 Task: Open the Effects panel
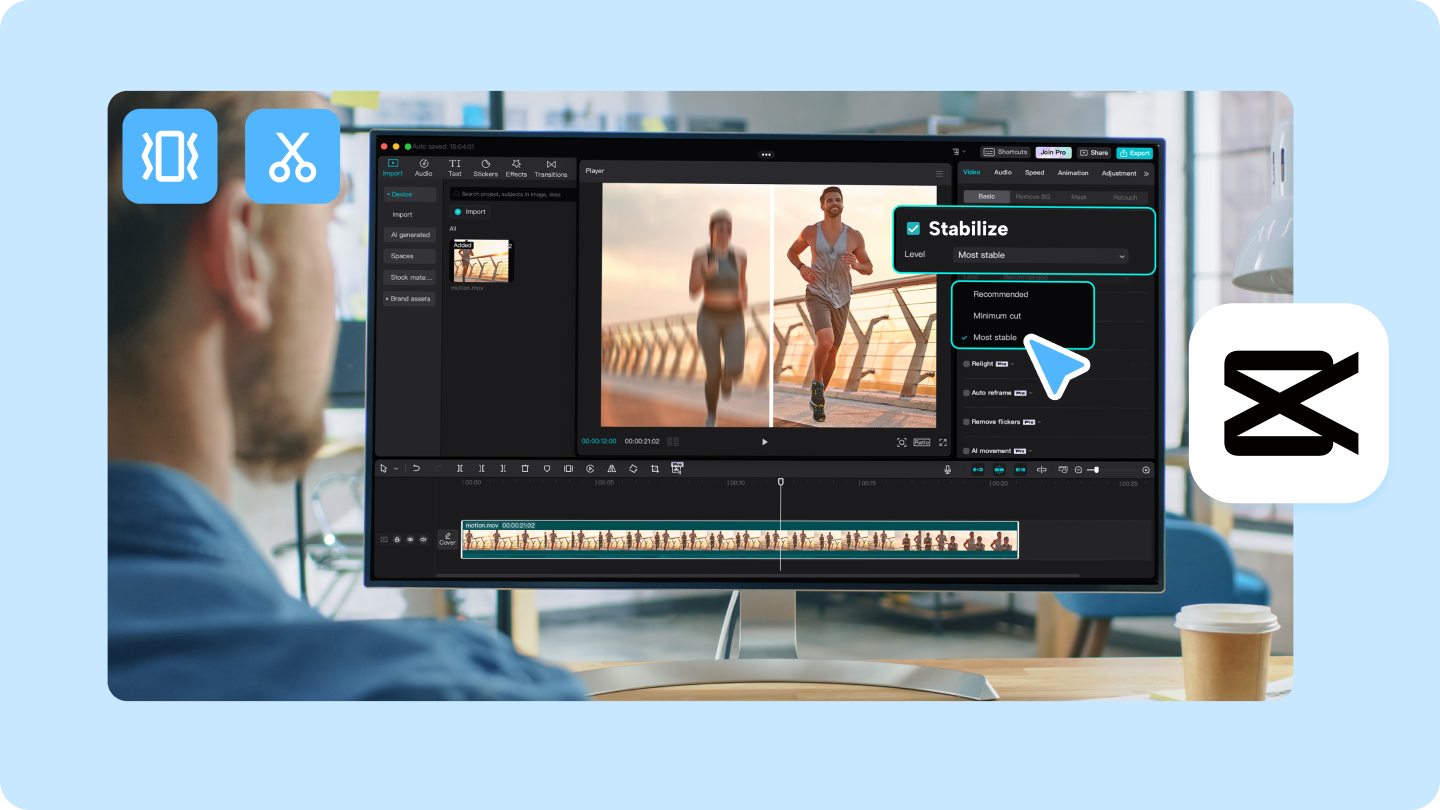(516, 167)
